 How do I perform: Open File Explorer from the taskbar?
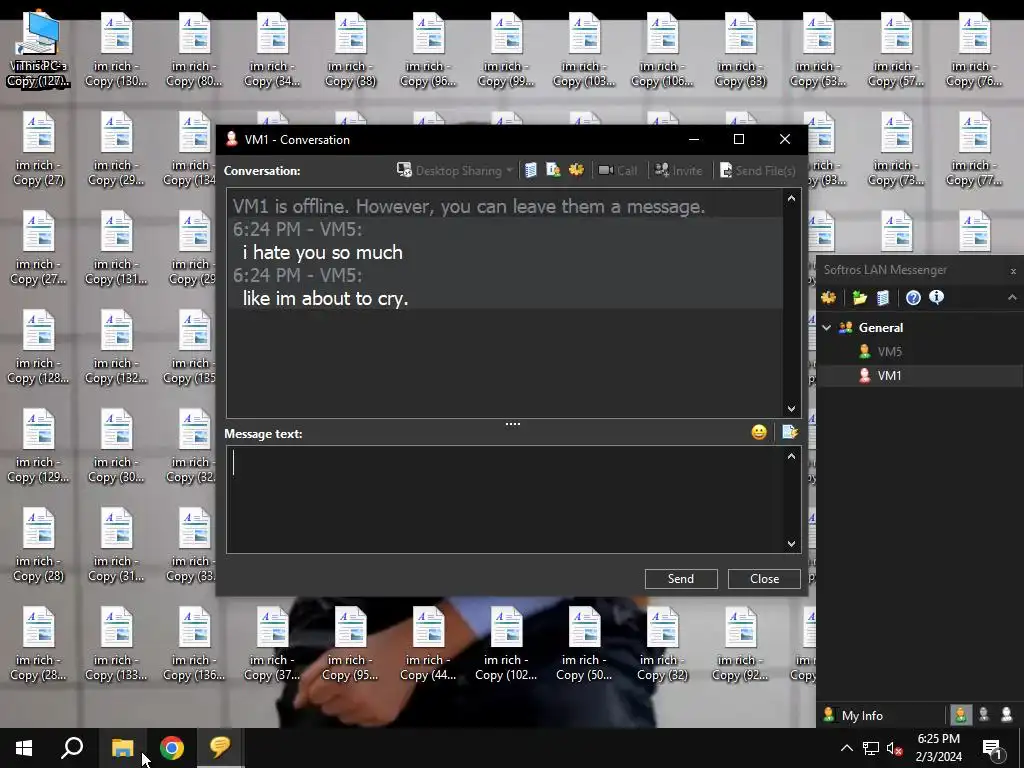[122, 748]
